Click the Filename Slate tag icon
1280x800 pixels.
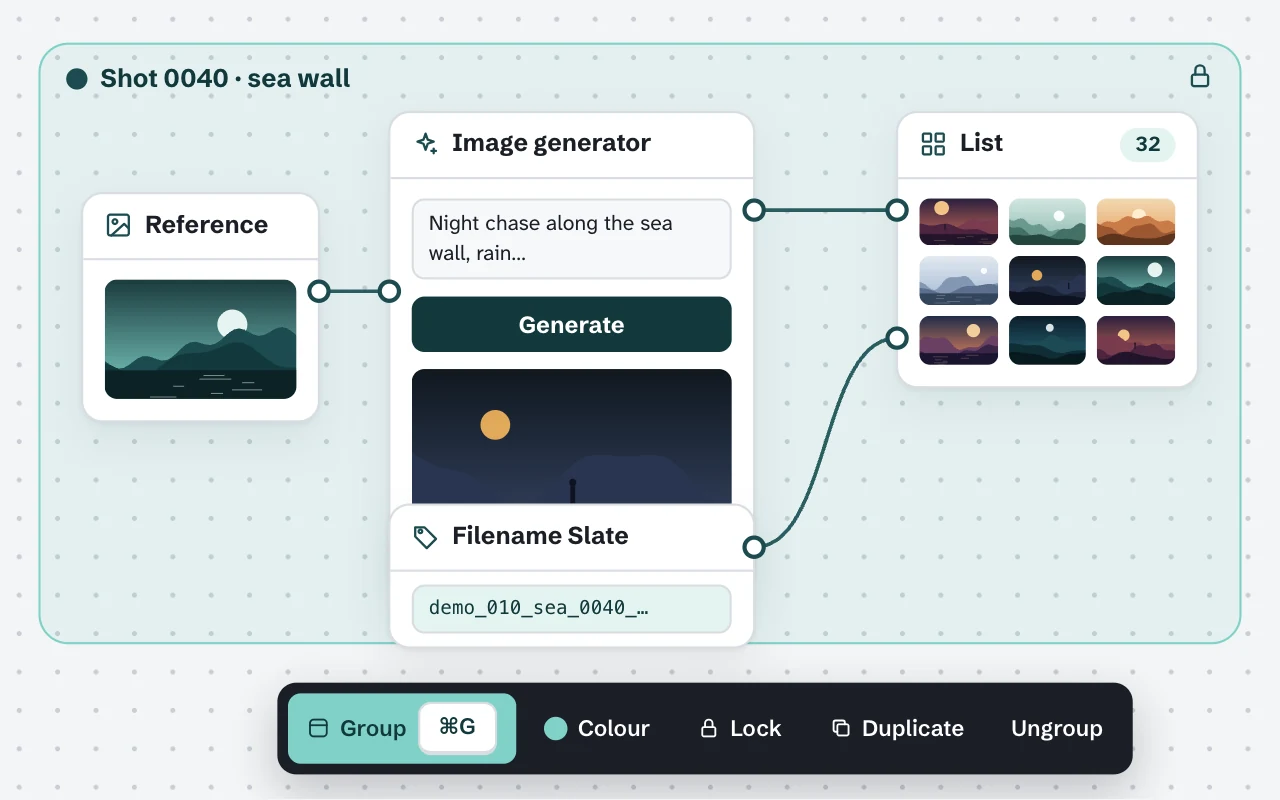pyautogui.click(x=425, y=537)
